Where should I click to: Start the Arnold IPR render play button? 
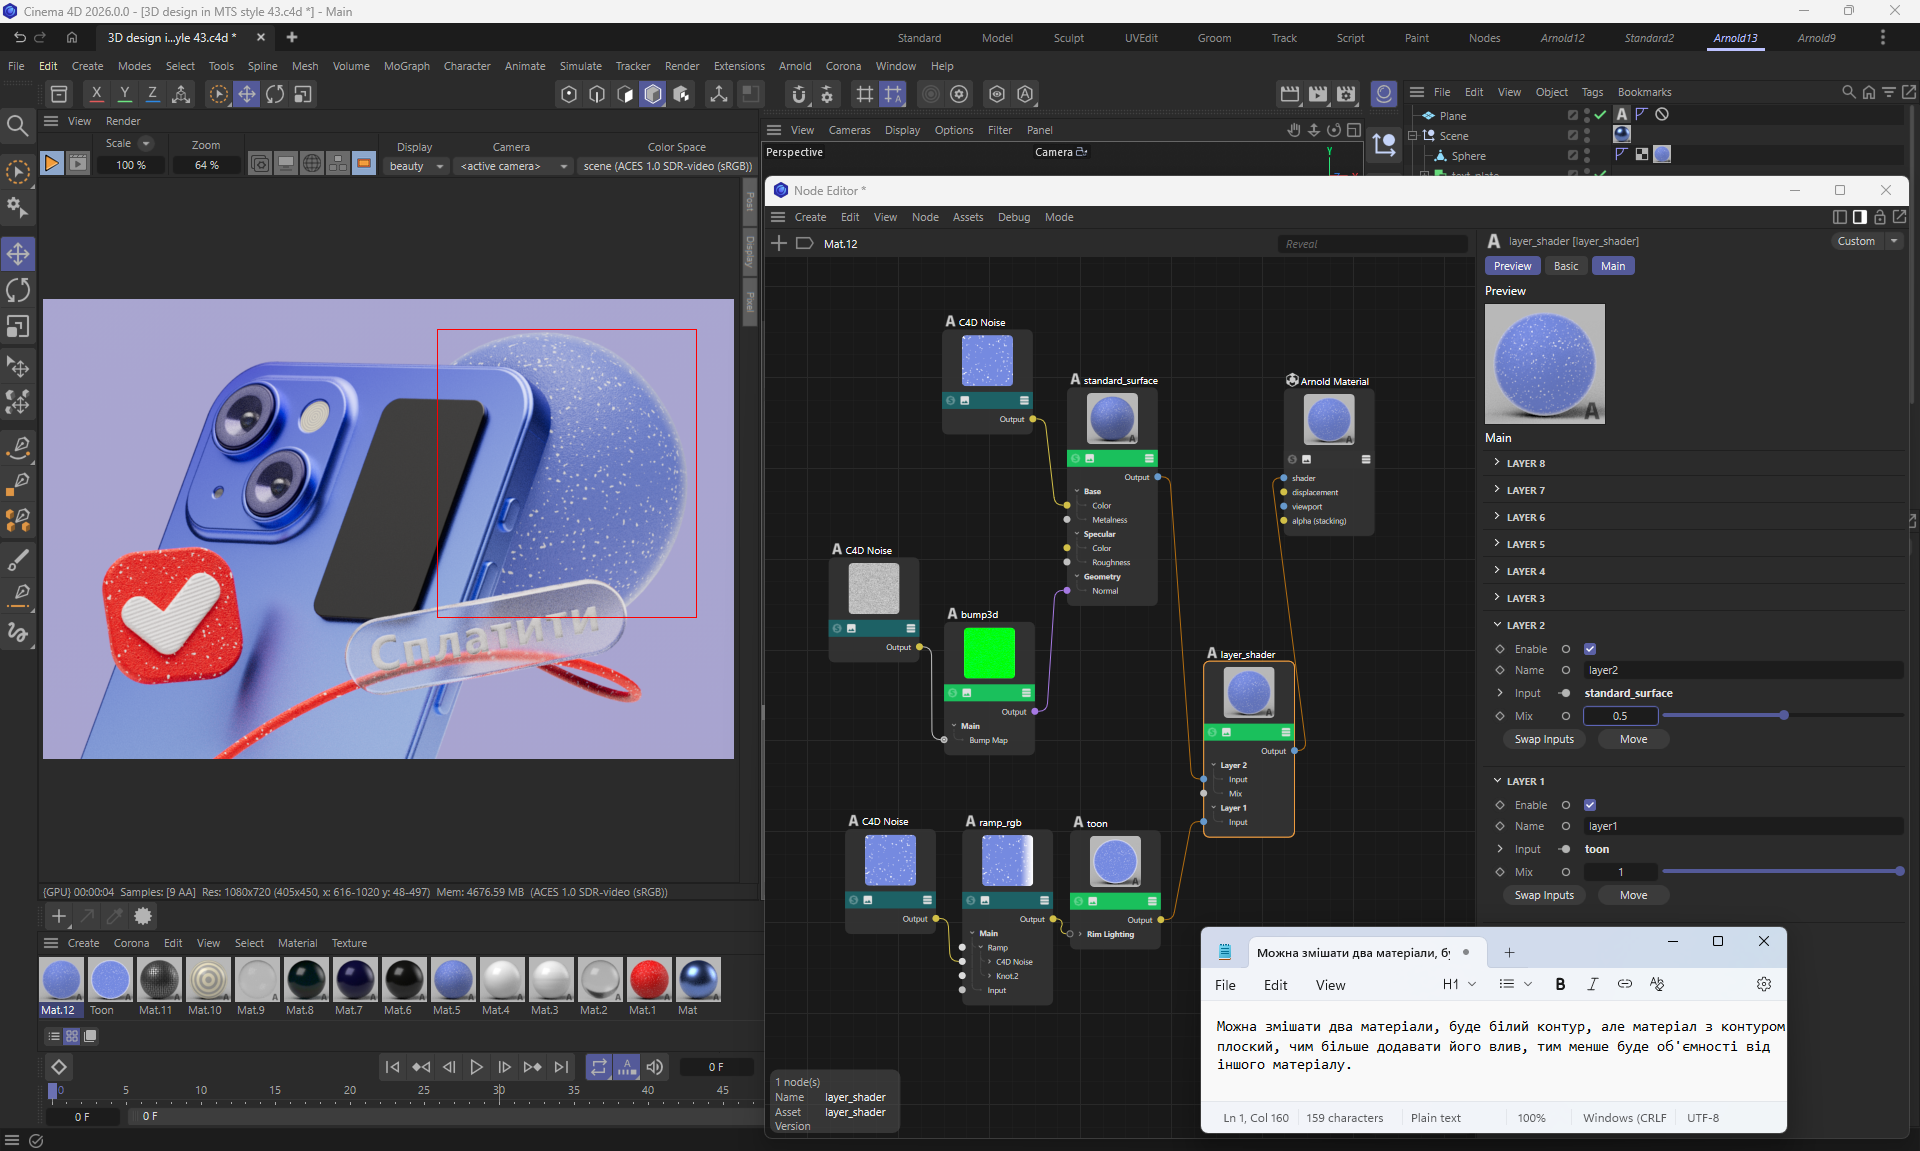click(x=51, y=163)
